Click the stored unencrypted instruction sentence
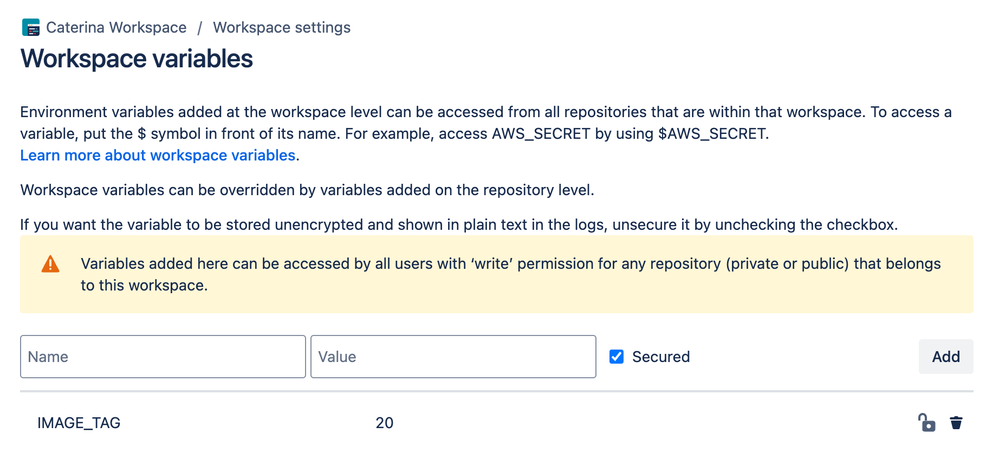Screen dimensions: 999x451 click(459, 226)
